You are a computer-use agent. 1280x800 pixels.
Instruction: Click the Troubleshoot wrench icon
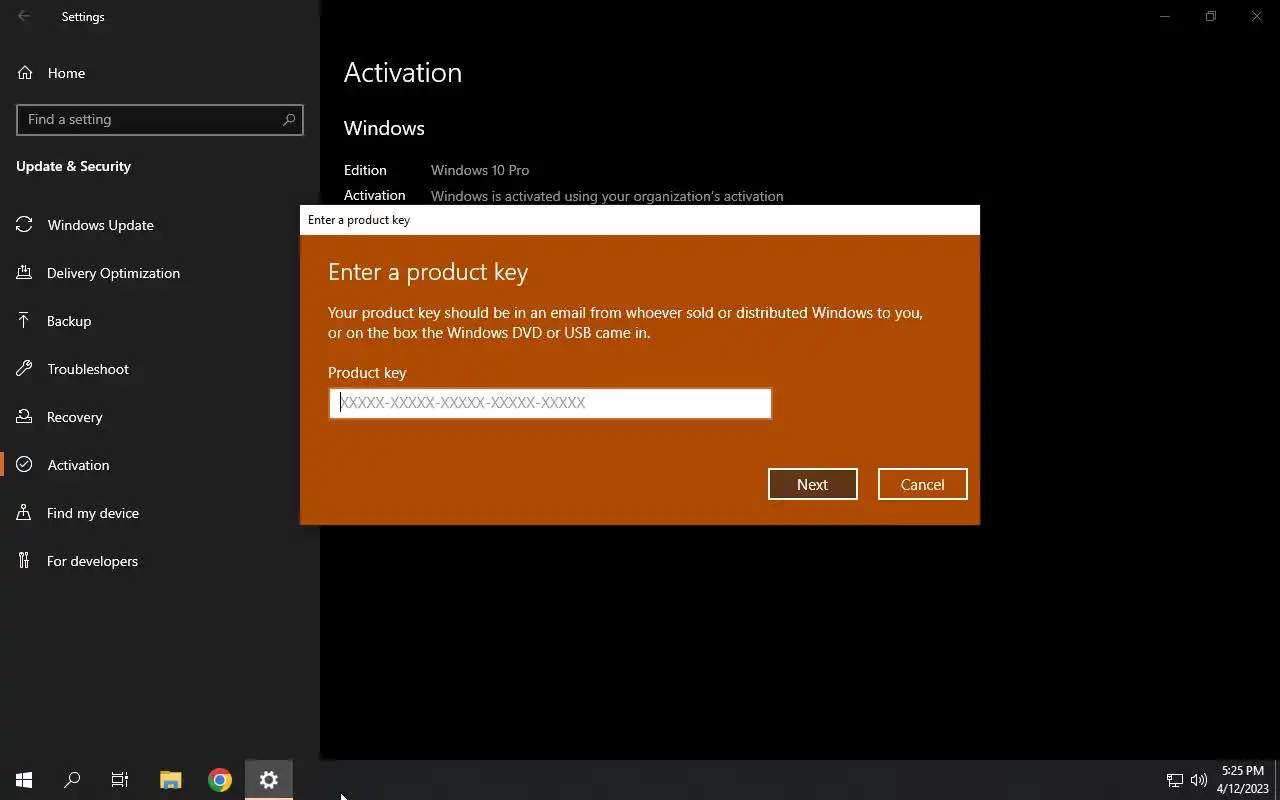(x=25, y=369)
